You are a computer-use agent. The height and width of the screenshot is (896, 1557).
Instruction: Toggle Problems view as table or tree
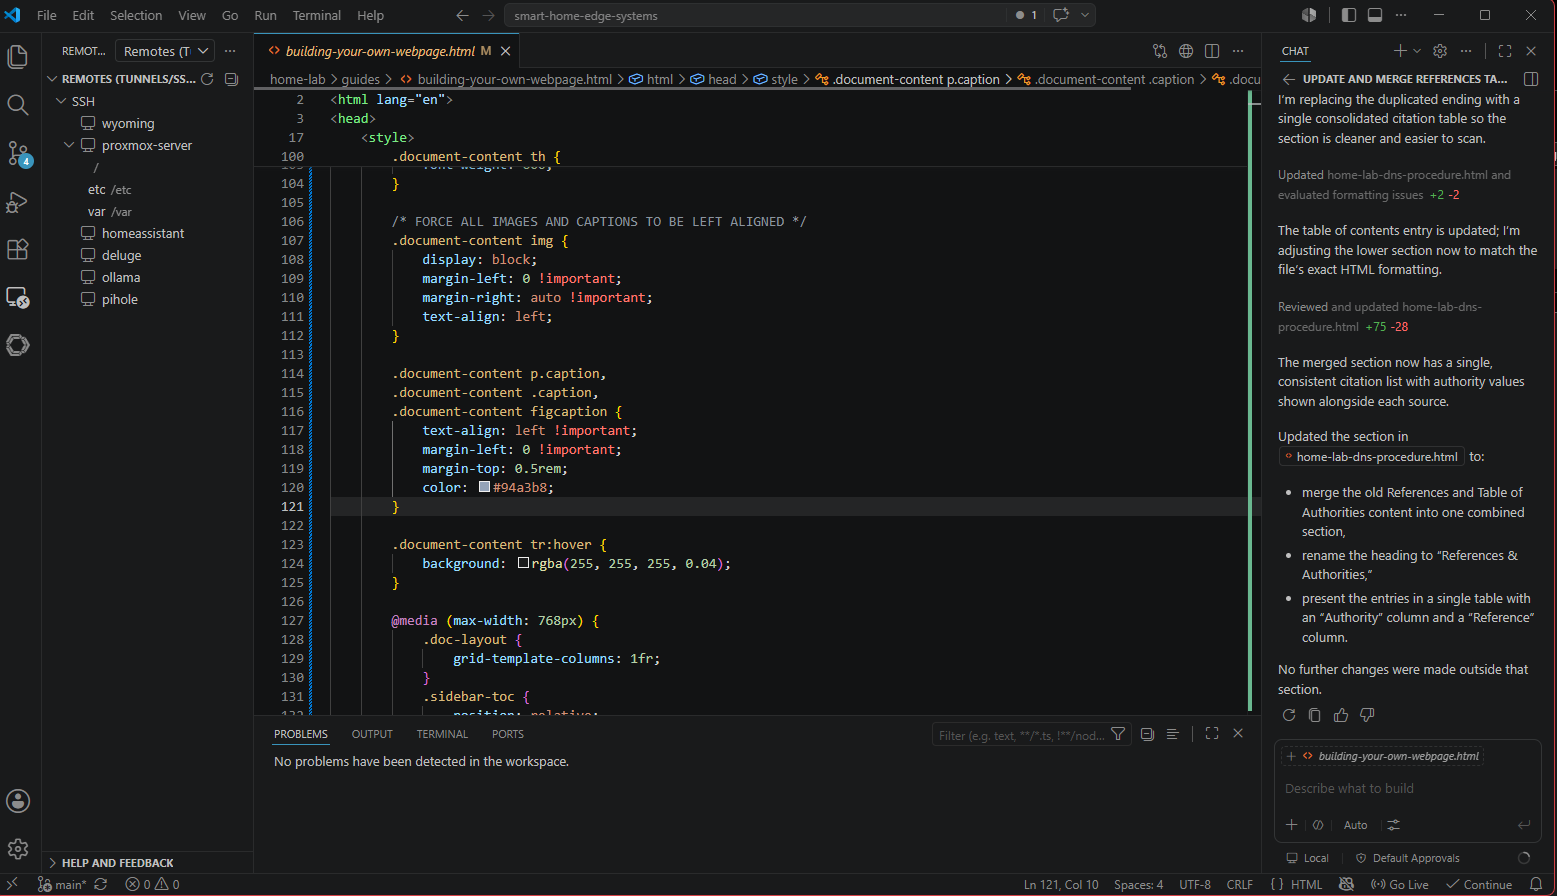point(1172,734)
